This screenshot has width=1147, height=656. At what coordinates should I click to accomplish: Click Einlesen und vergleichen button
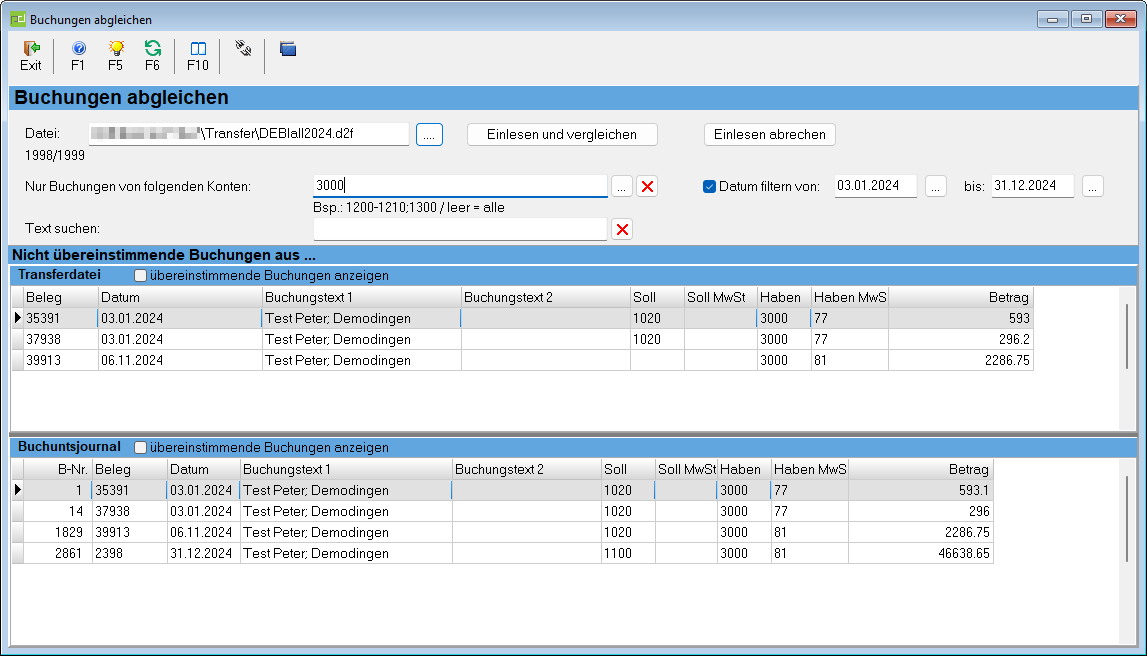pyautogui.click(x=563, y=135)
